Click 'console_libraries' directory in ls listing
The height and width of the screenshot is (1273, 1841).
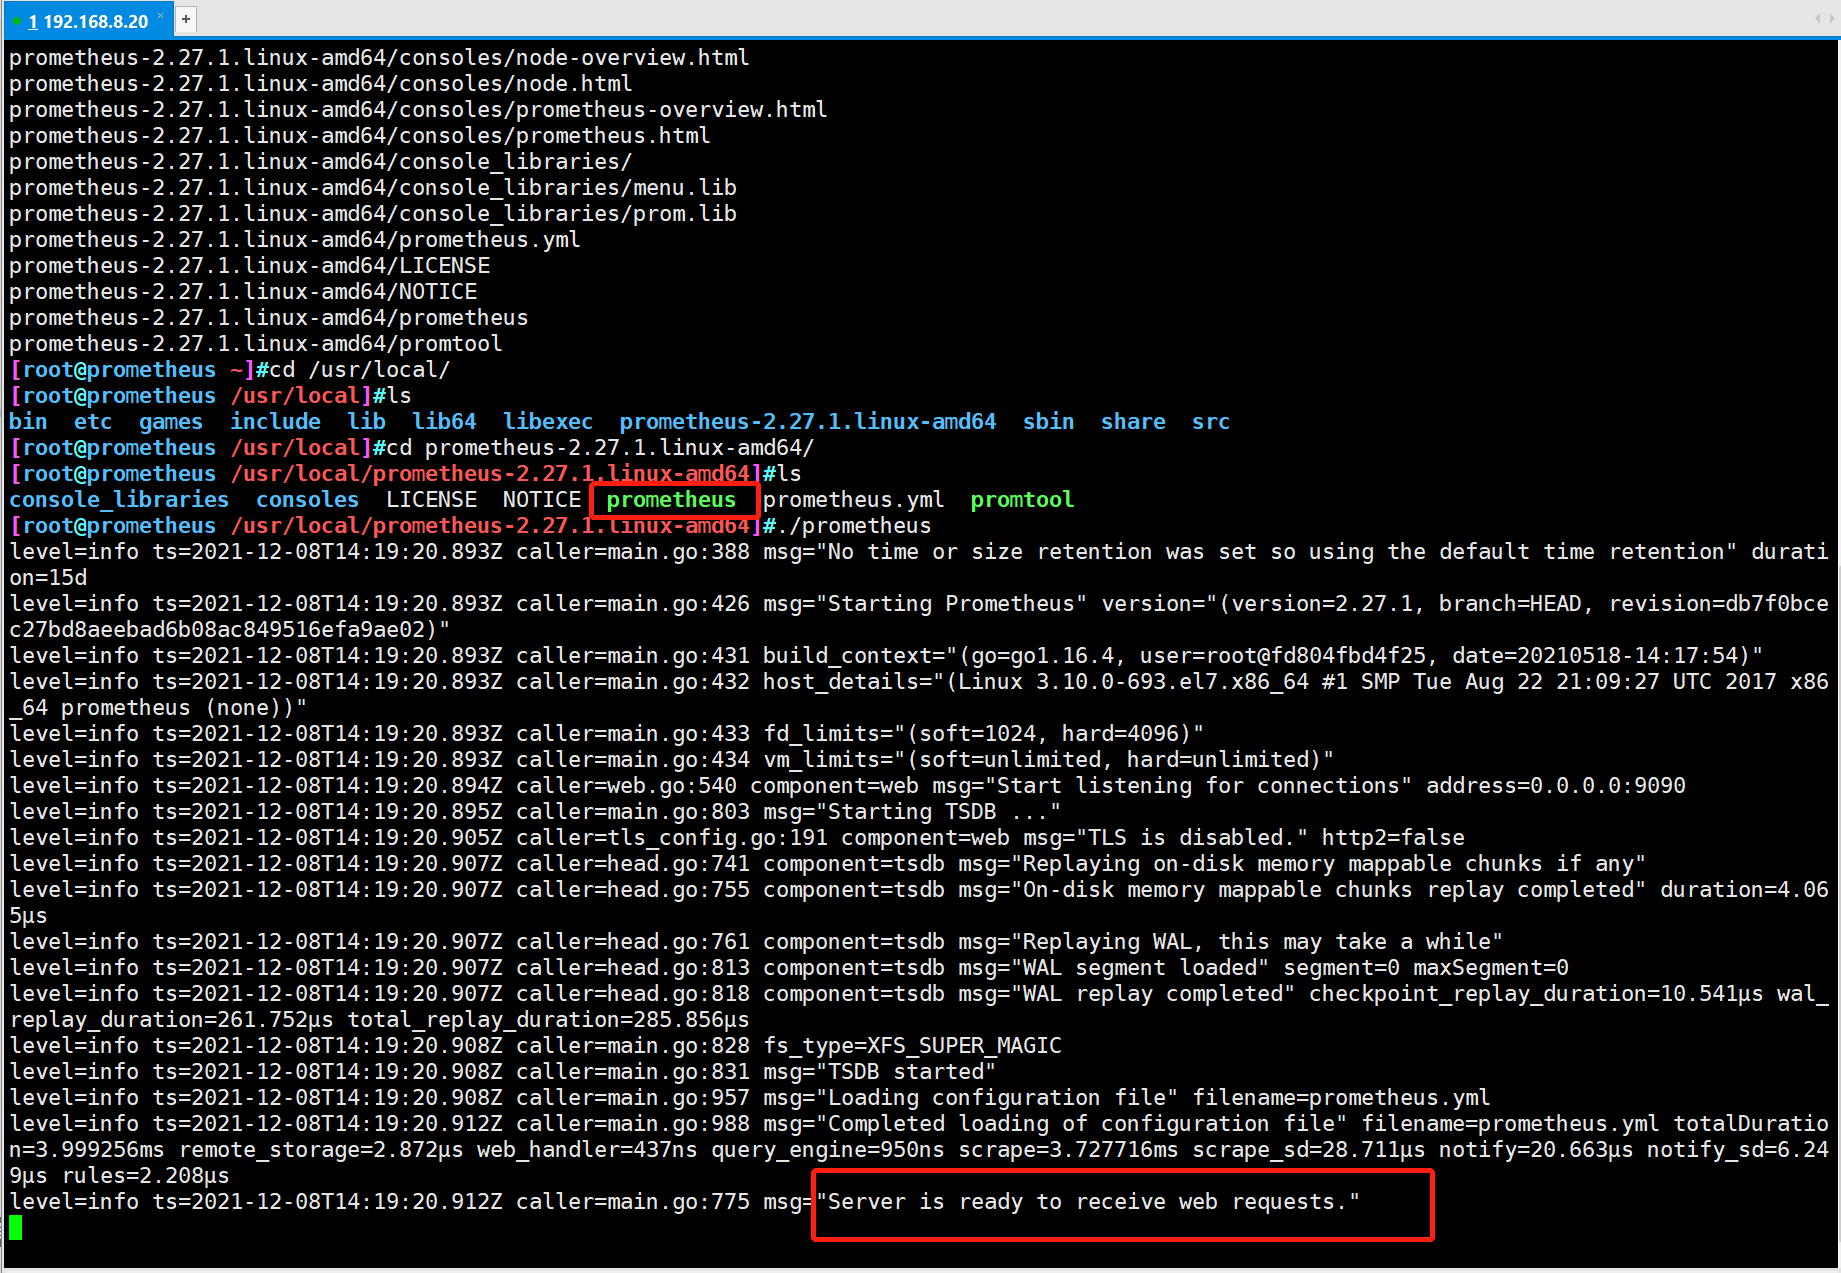tap(119, 499)
